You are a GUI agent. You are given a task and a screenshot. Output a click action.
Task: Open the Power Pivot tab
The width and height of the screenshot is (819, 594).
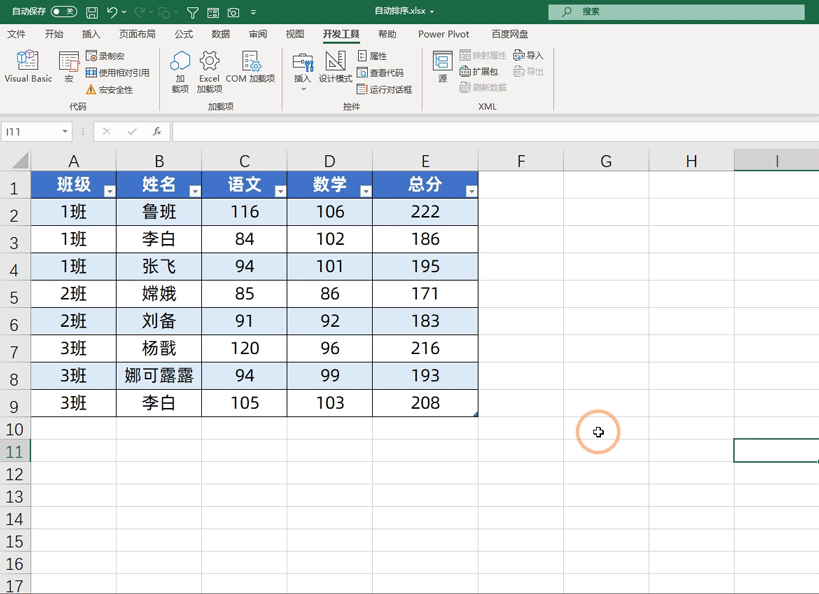click(443, 33)
